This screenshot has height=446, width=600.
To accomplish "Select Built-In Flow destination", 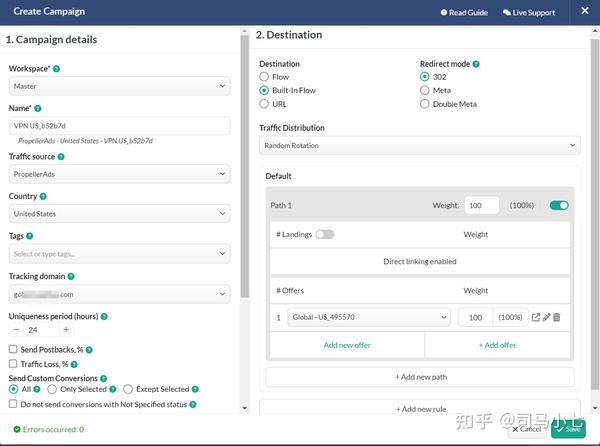I will (x=264, y=90).
